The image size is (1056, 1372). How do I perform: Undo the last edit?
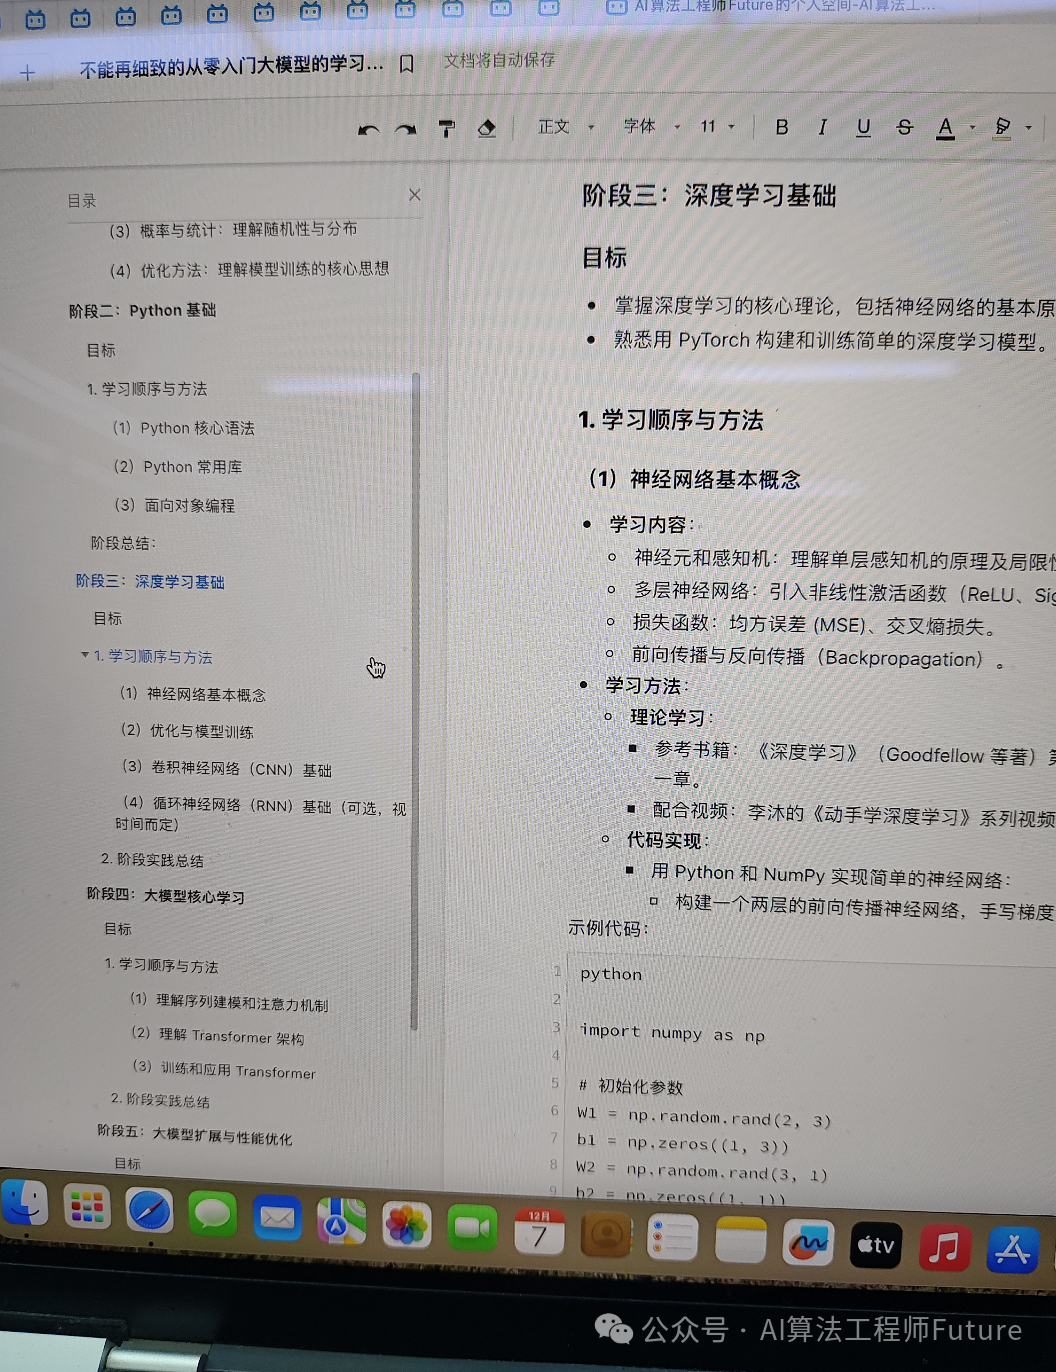[368, 130]
